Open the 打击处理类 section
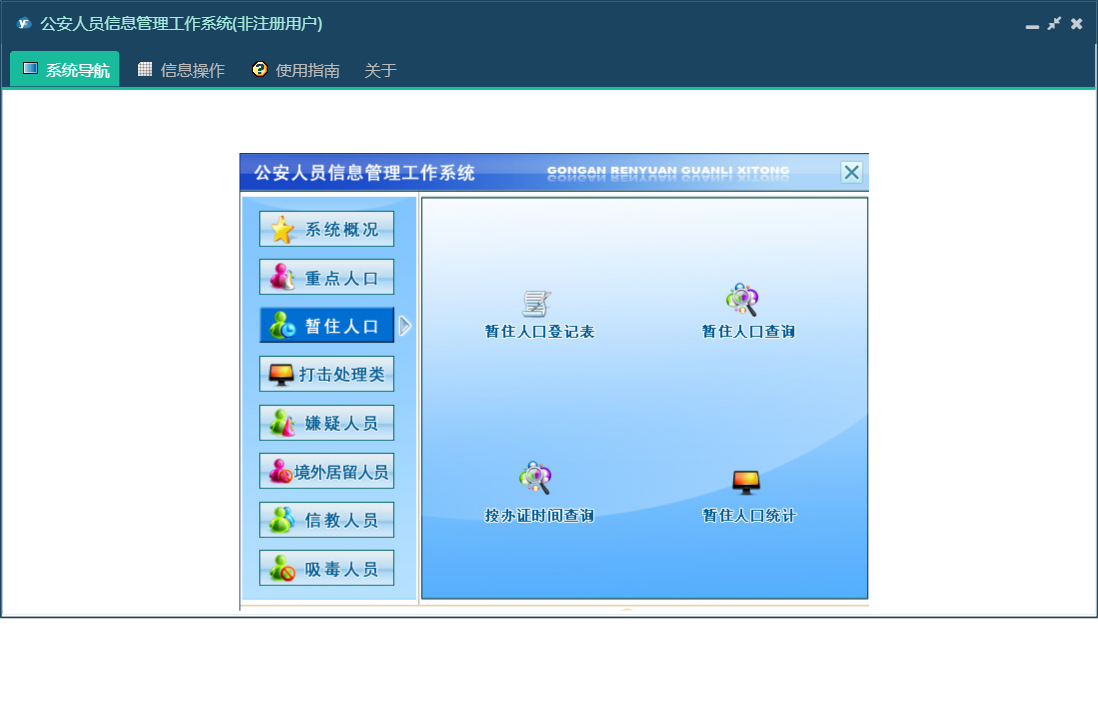 pos(326,374)
